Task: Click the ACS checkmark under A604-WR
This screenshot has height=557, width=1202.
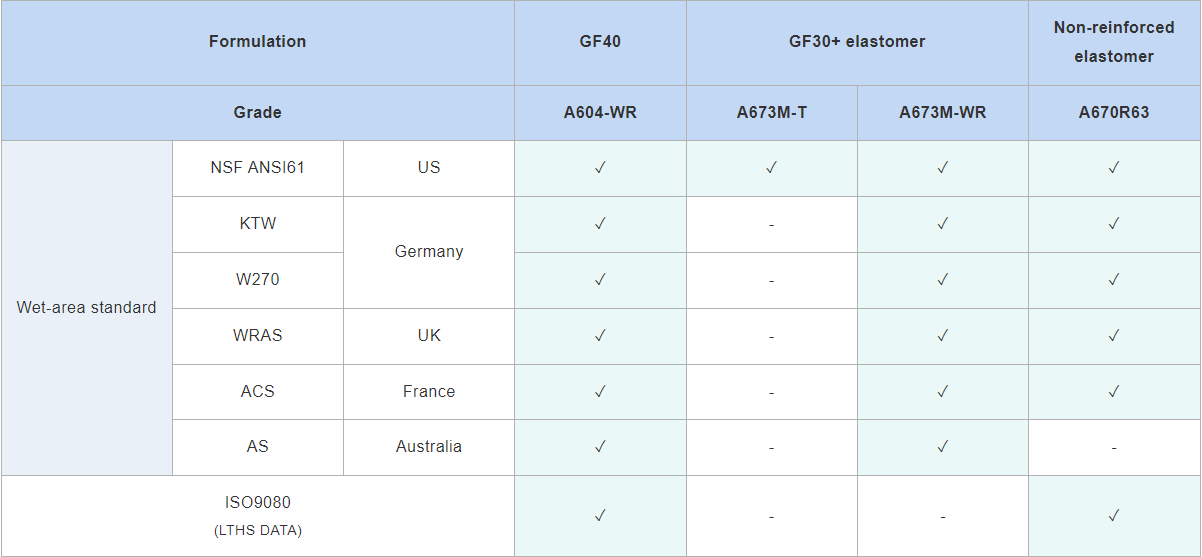Action: pos(600,392)
